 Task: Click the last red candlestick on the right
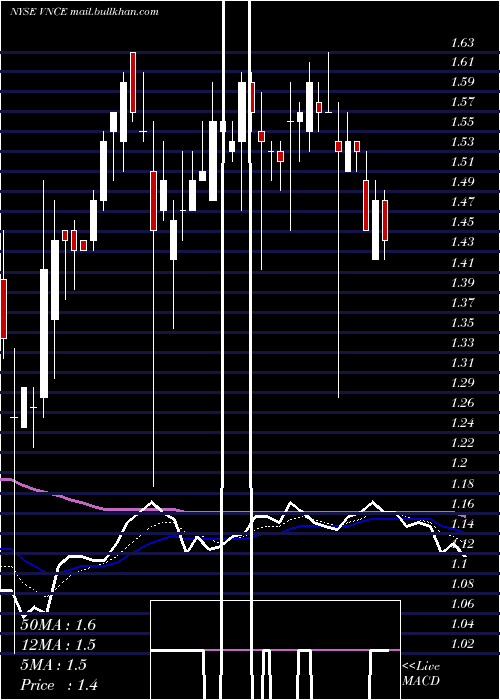(385, 221)
